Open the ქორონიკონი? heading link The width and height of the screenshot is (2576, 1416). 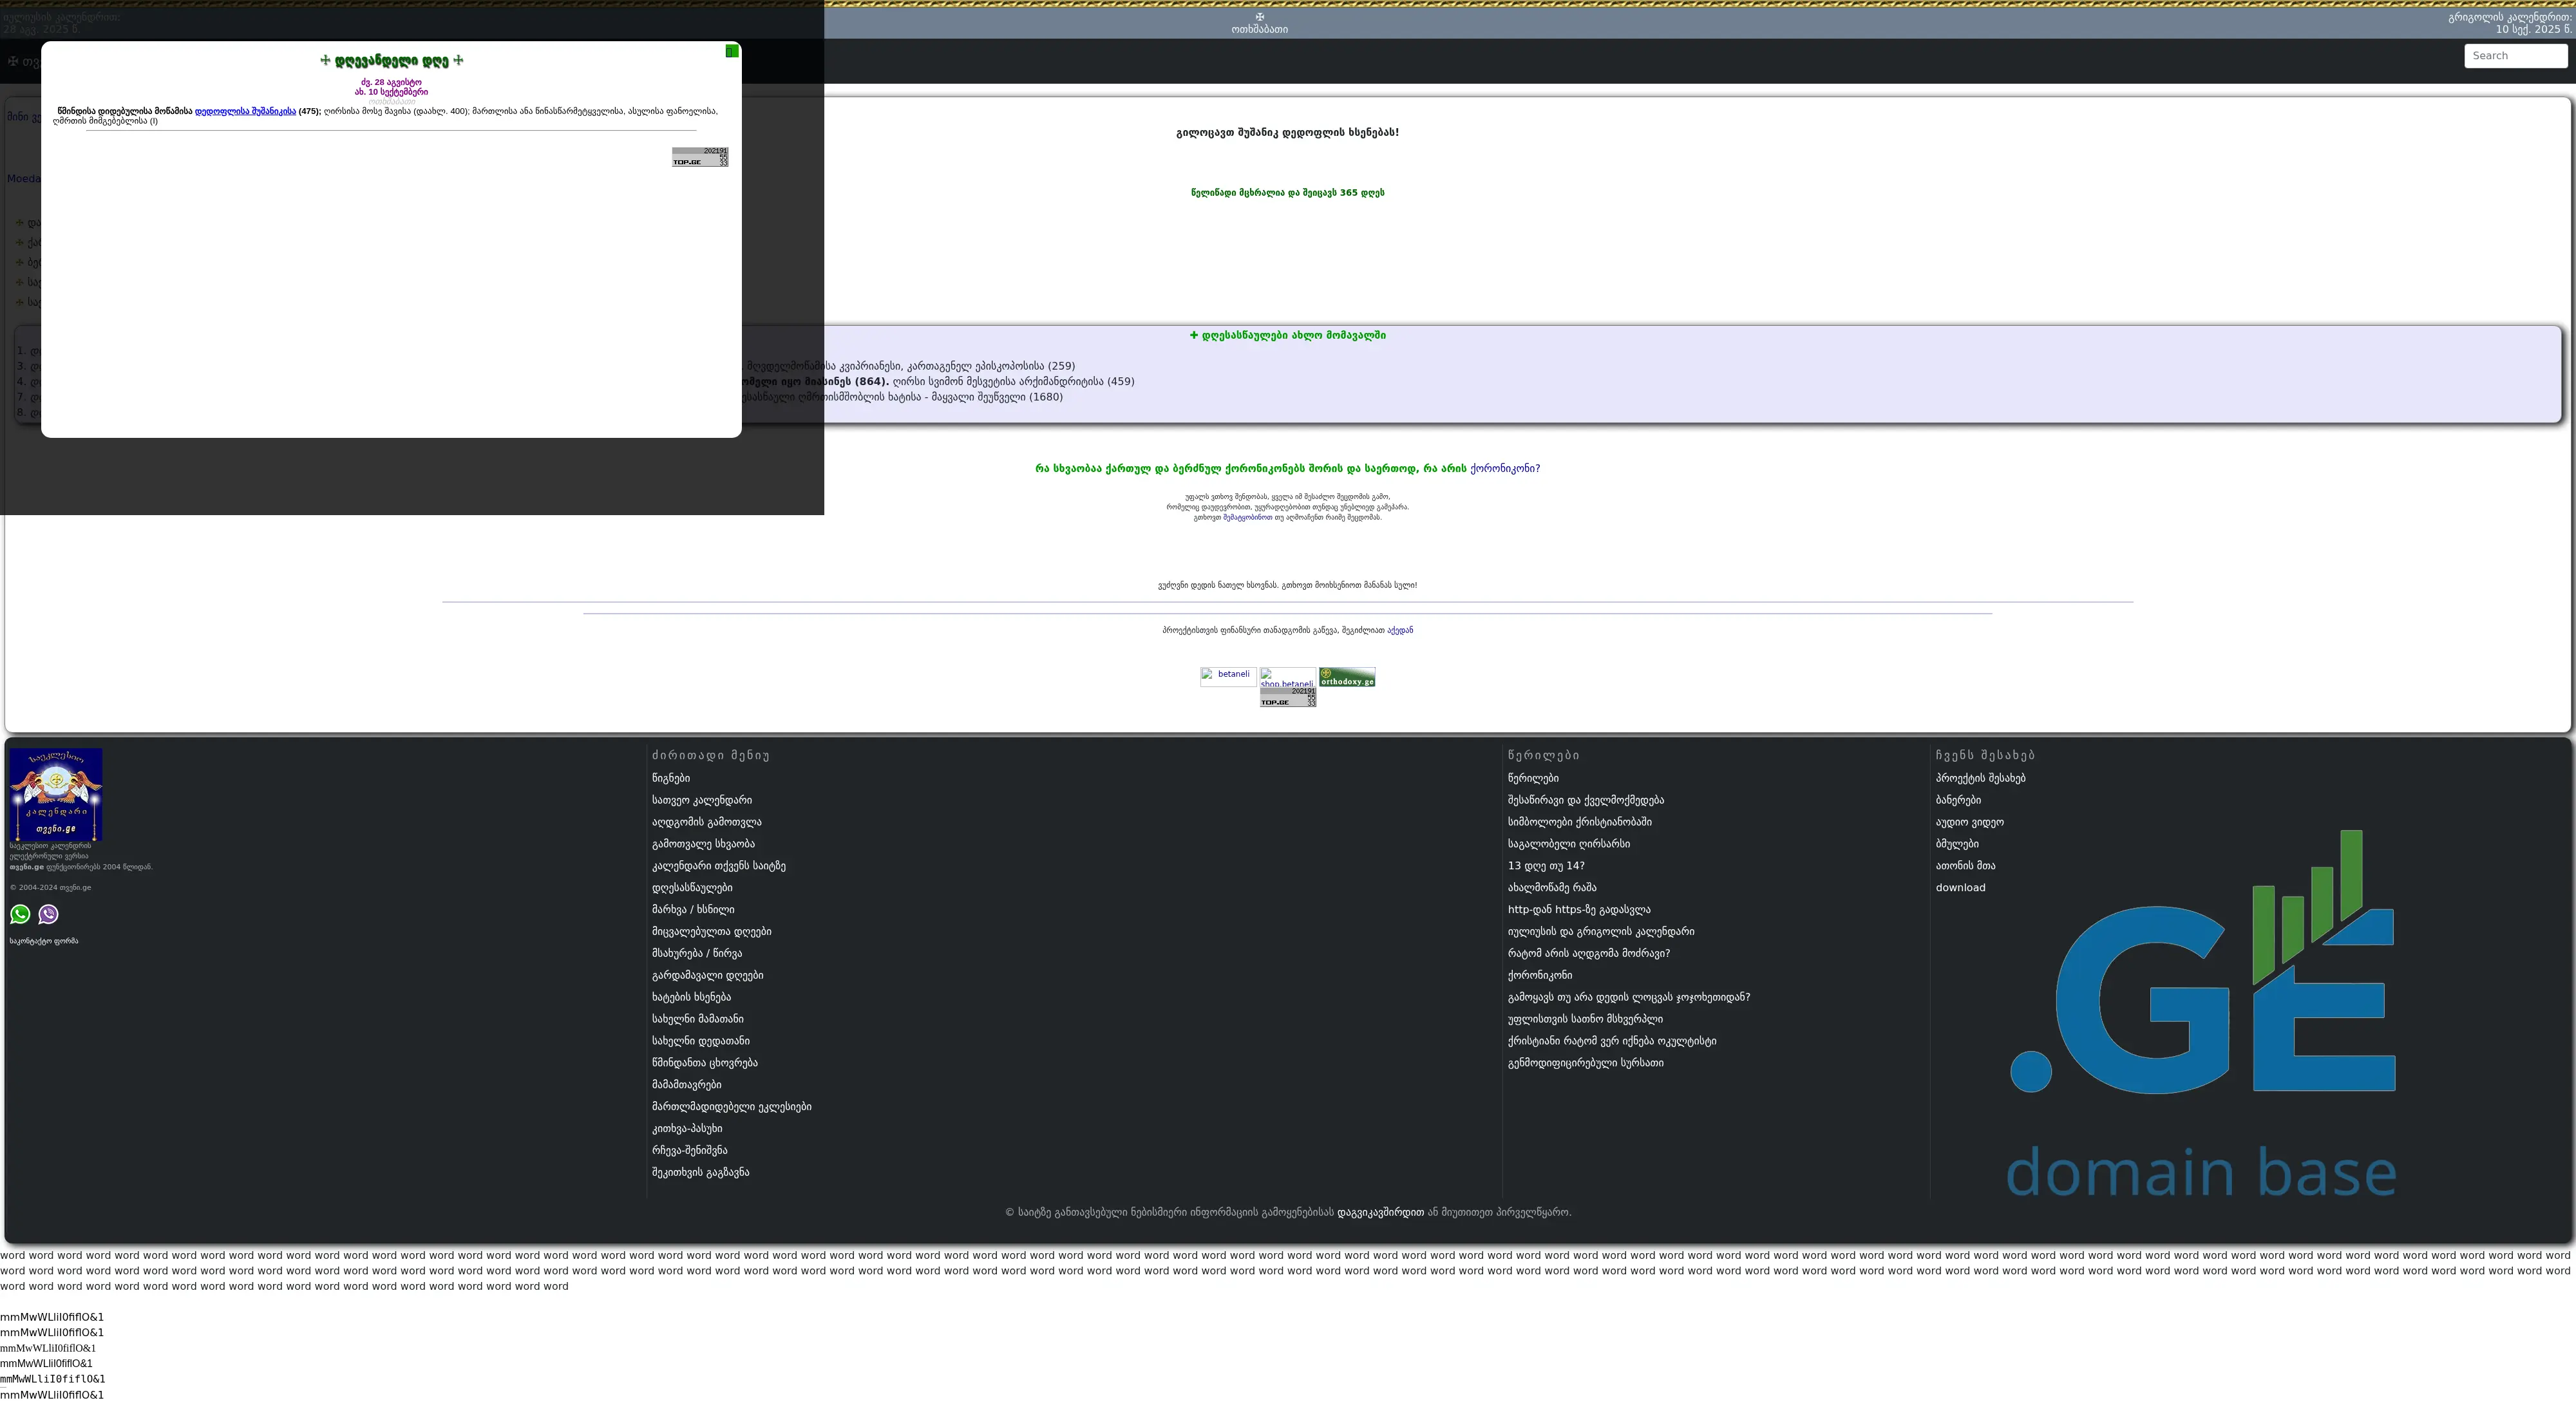point(1505,468)
